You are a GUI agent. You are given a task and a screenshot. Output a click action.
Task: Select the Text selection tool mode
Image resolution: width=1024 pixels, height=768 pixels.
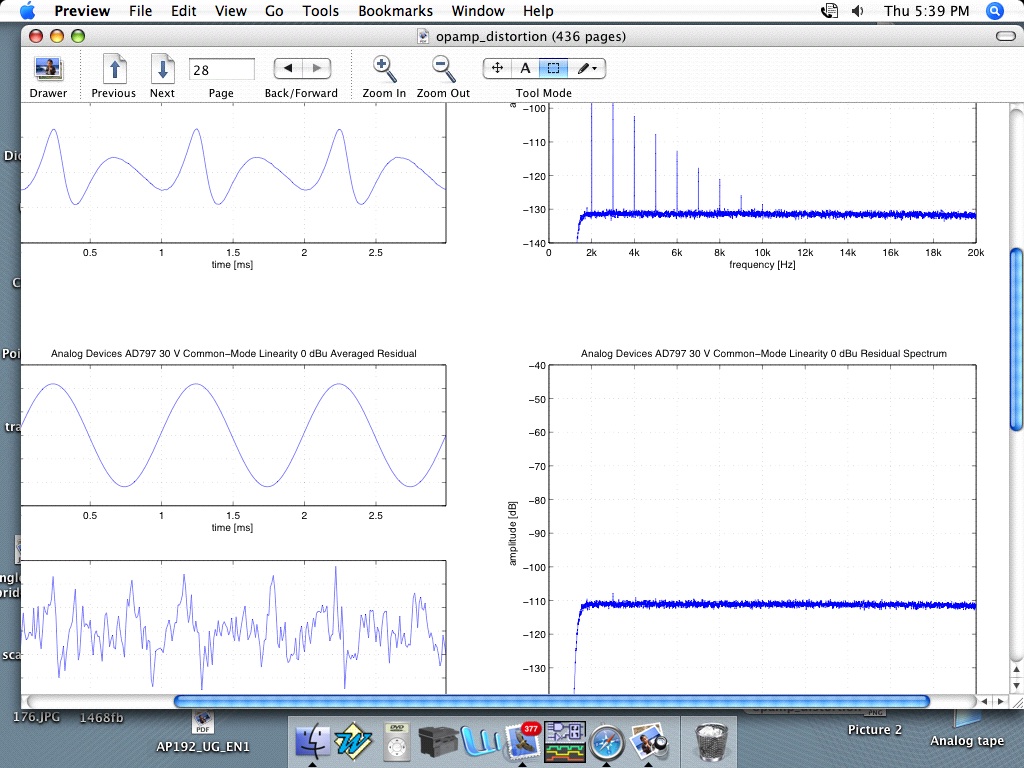click(x=525, y=68)
